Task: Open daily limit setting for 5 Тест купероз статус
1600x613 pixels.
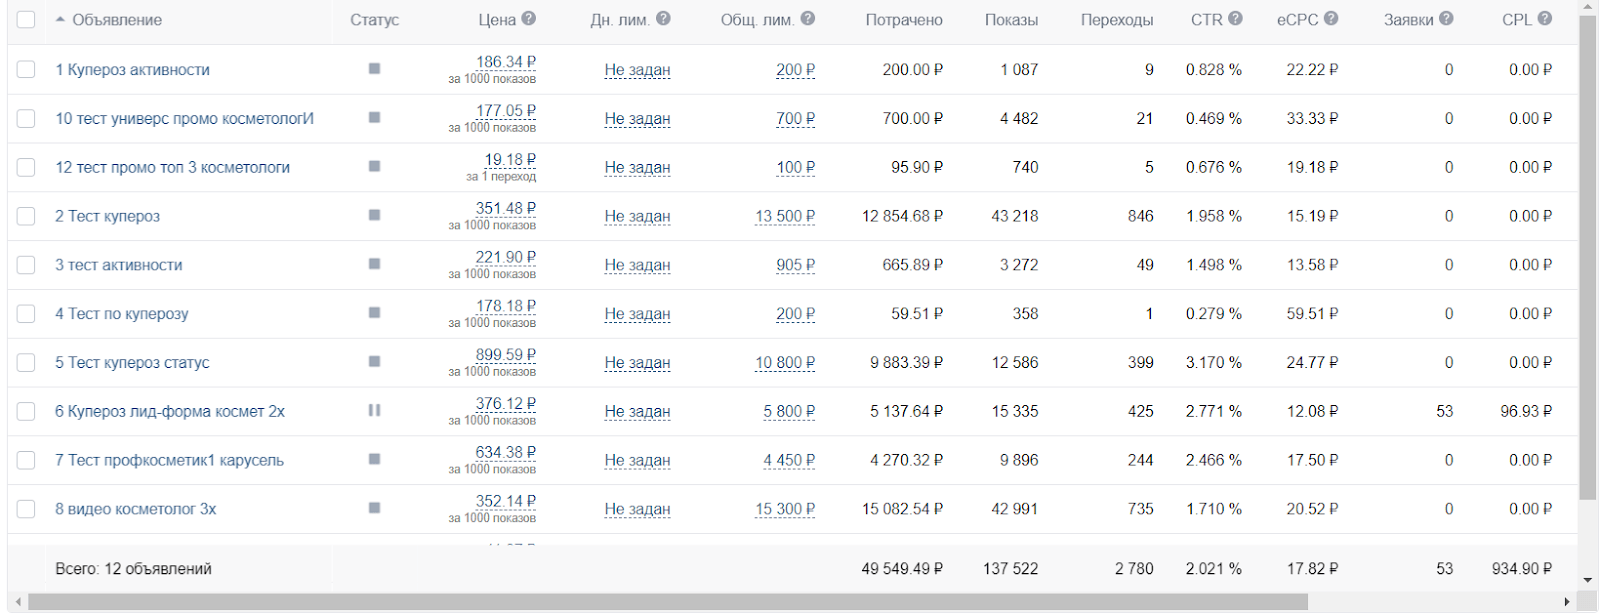Action: pyautogui.click(x=637, y=363)
